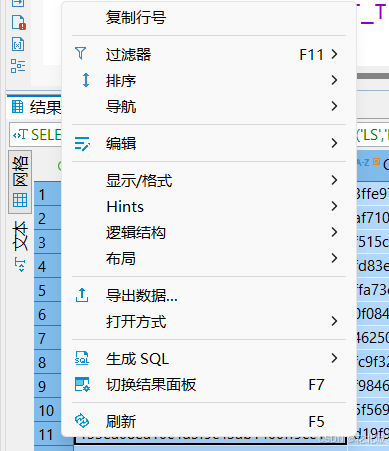Select row number 7 header
This screenshot has height=451, width=389.
point(48,338)
